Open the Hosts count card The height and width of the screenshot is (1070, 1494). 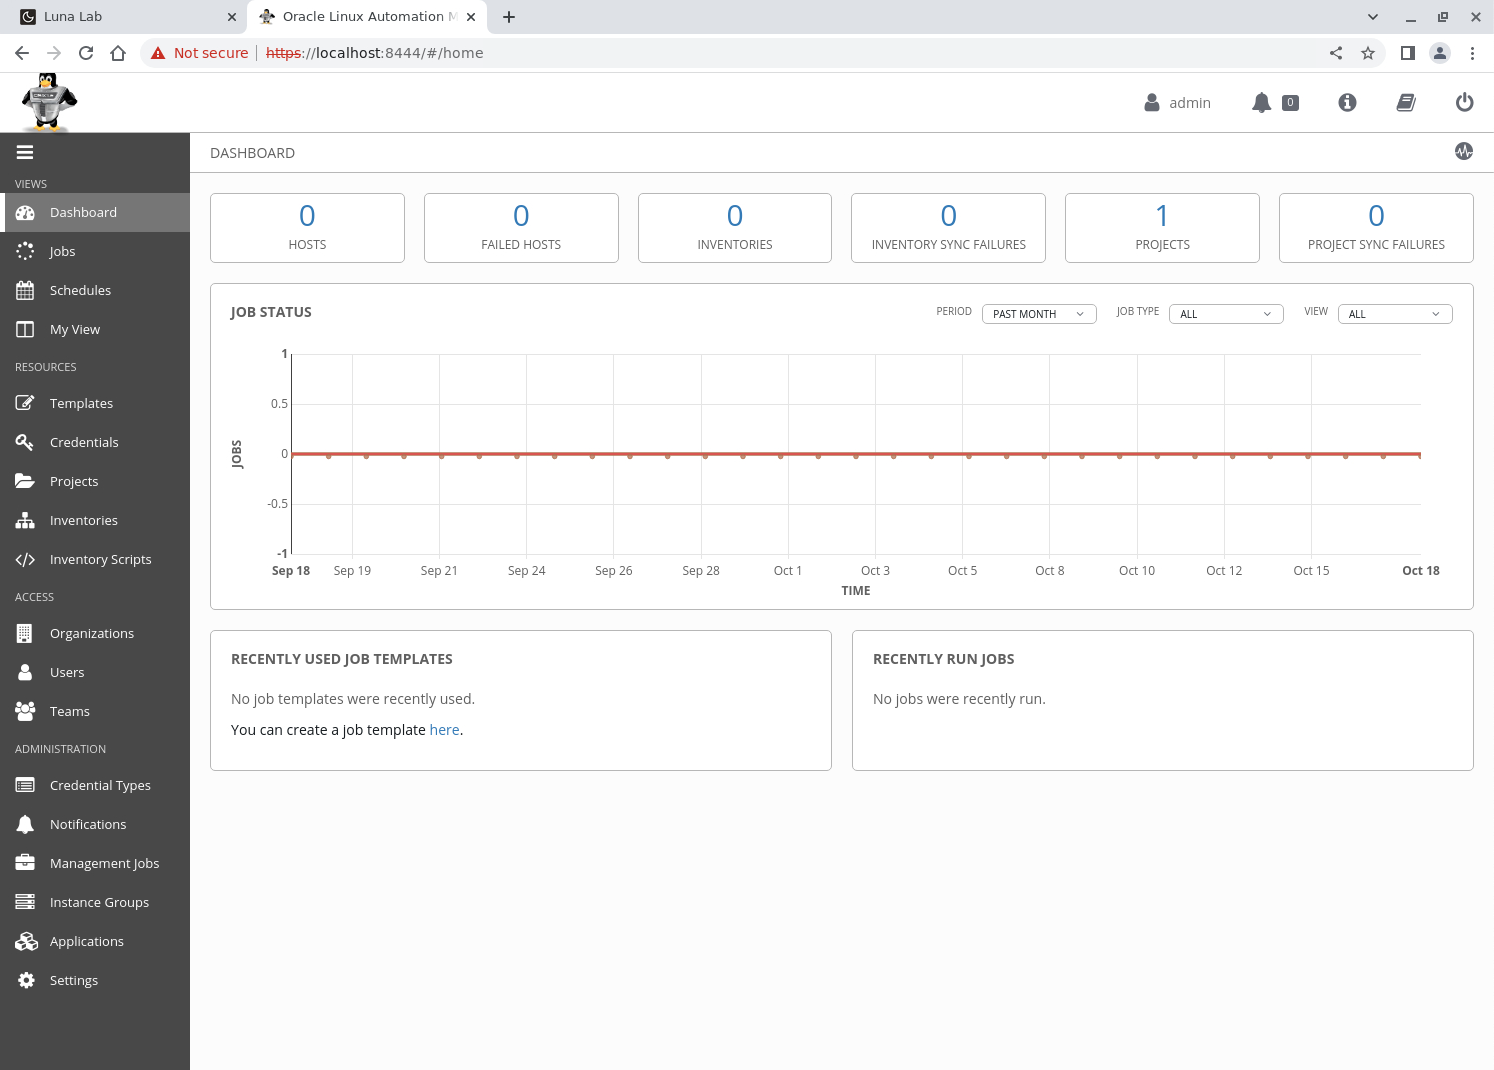[x=307, y=228]
